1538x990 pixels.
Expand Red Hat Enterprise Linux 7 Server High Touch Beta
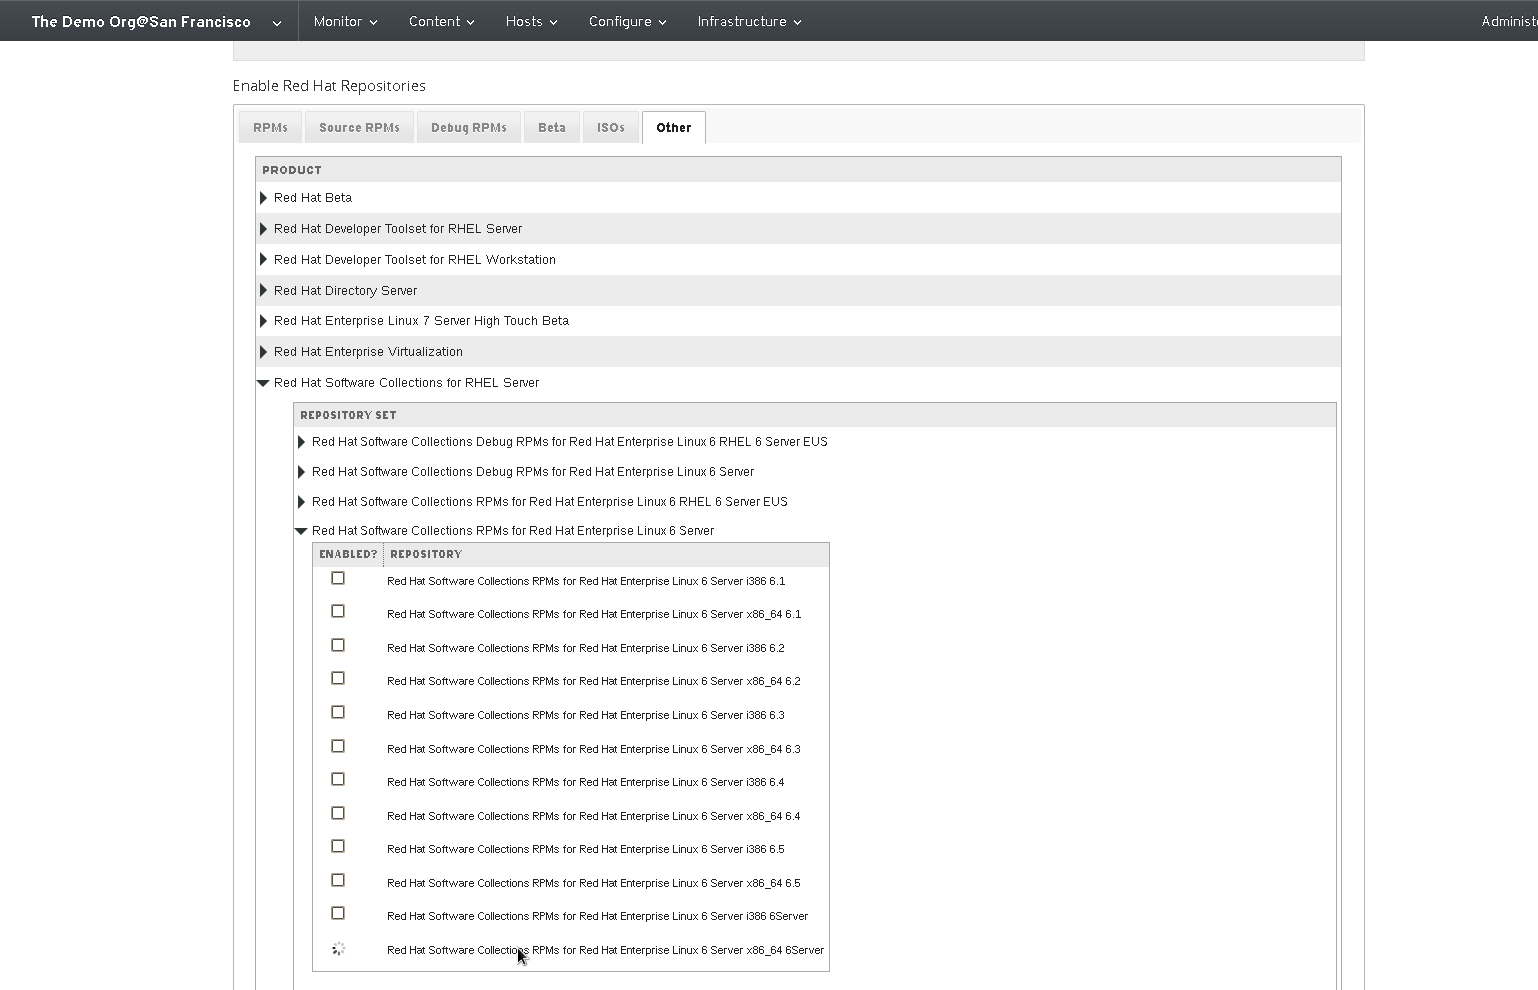(264, 321)
